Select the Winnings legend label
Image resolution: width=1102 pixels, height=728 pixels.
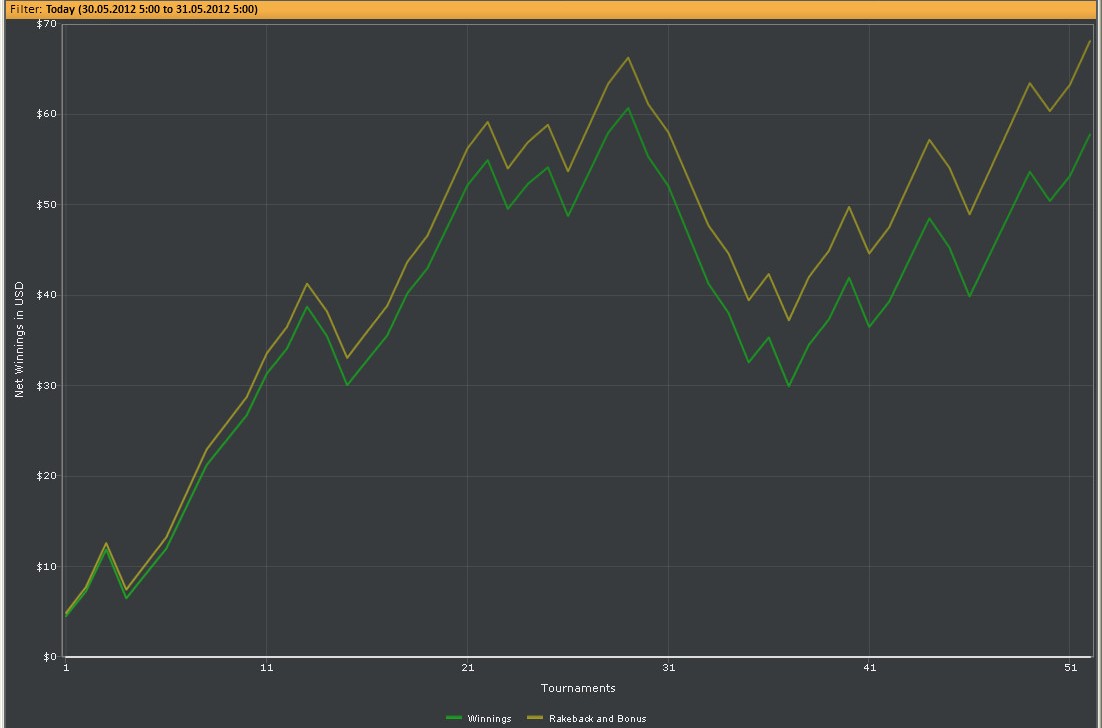[x=489, y=718]
